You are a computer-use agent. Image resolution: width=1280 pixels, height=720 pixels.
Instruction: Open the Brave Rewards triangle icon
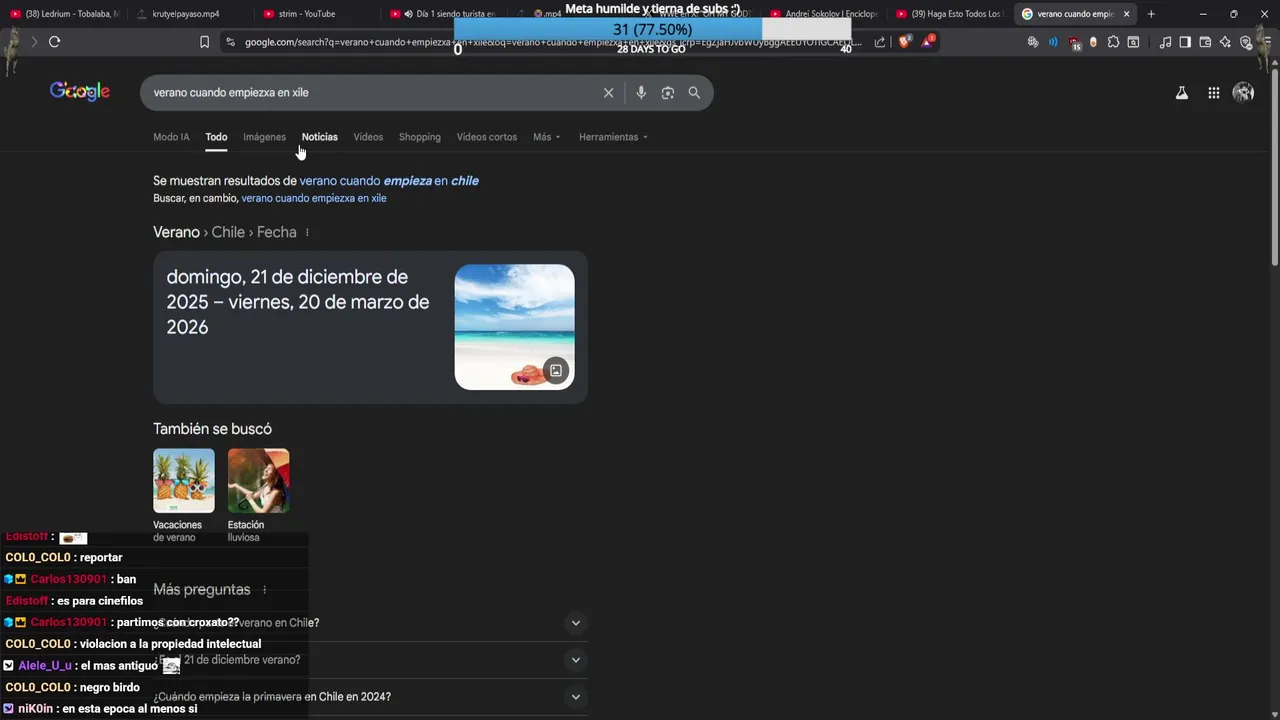(928, 42)
